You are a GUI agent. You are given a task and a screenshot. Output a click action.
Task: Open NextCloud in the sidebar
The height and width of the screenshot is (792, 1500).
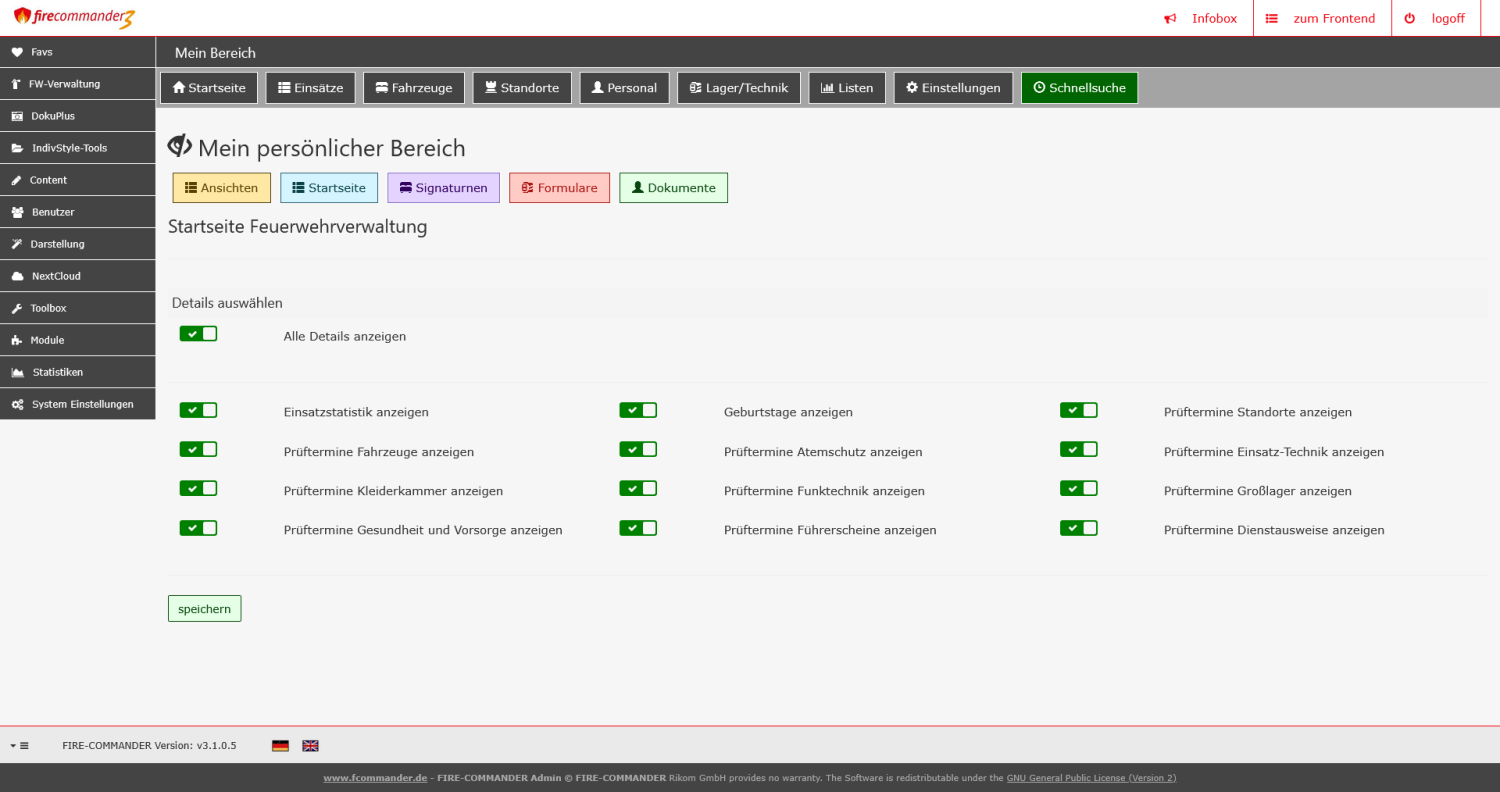tap(55, 276)
